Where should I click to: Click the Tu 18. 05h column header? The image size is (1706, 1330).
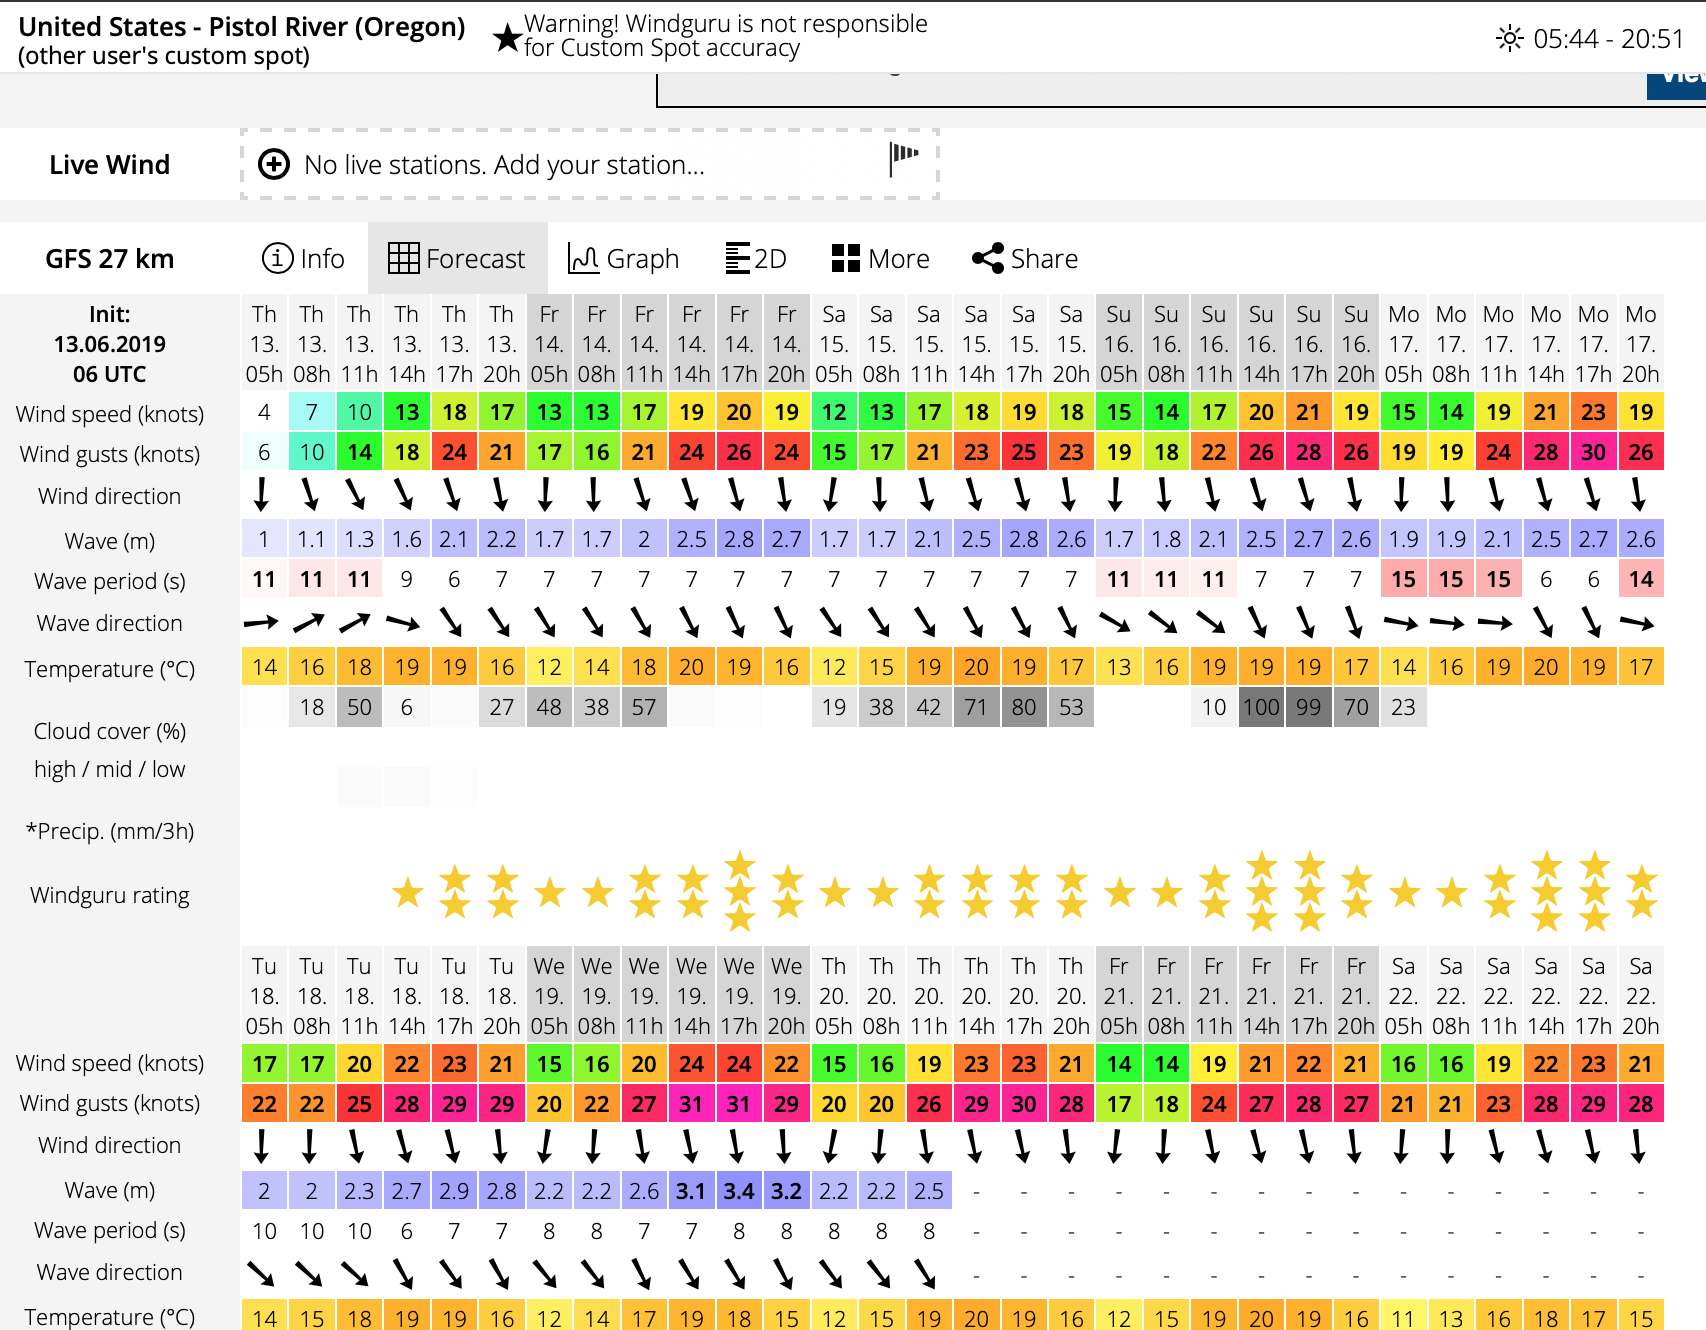pos(264,996)
